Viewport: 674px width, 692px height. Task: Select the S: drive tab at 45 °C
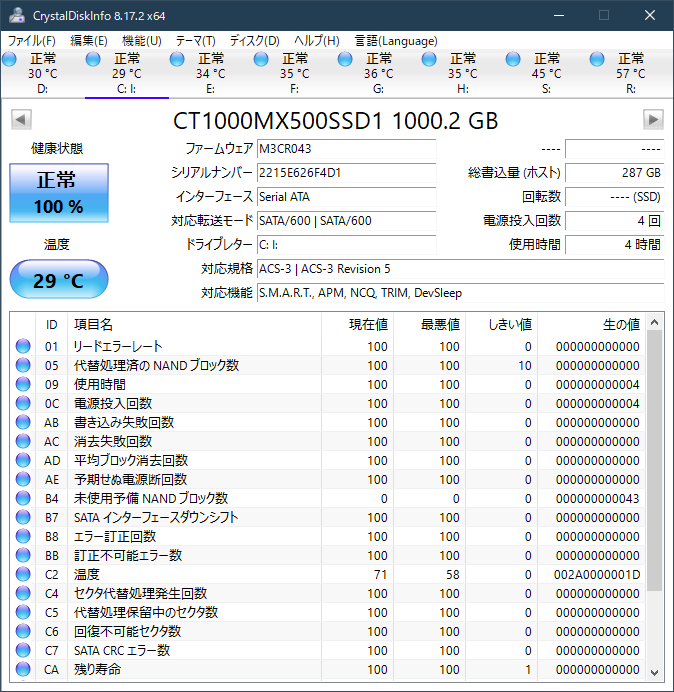tap(546, 73)
